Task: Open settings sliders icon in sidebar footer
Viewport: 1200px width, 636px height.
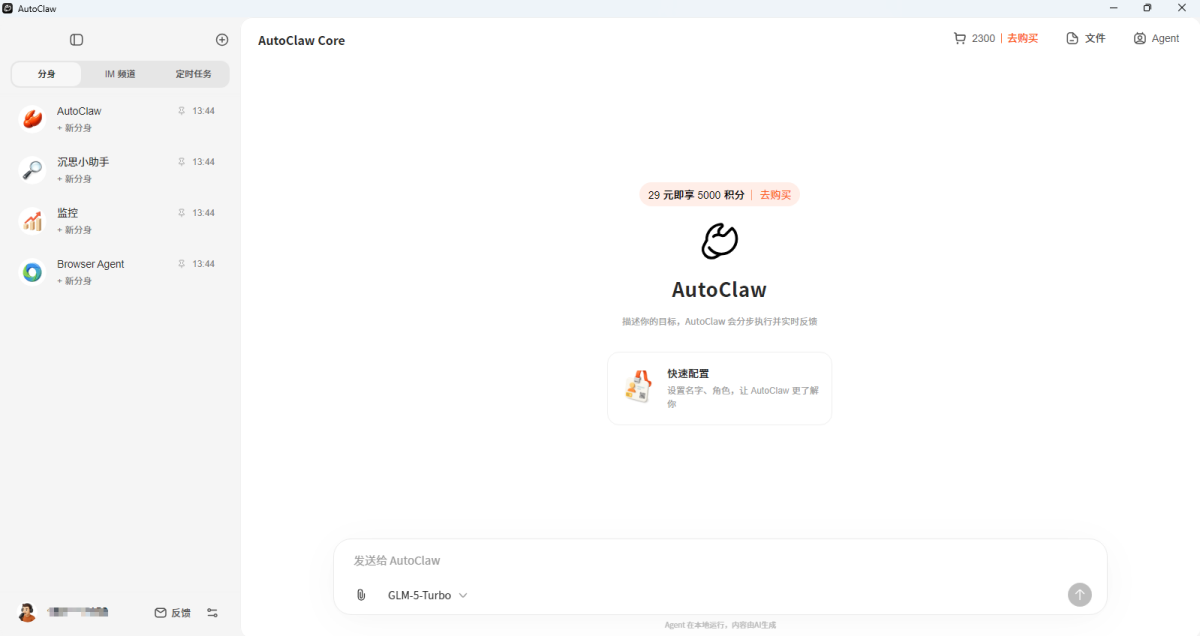Action: pos(212,613)
